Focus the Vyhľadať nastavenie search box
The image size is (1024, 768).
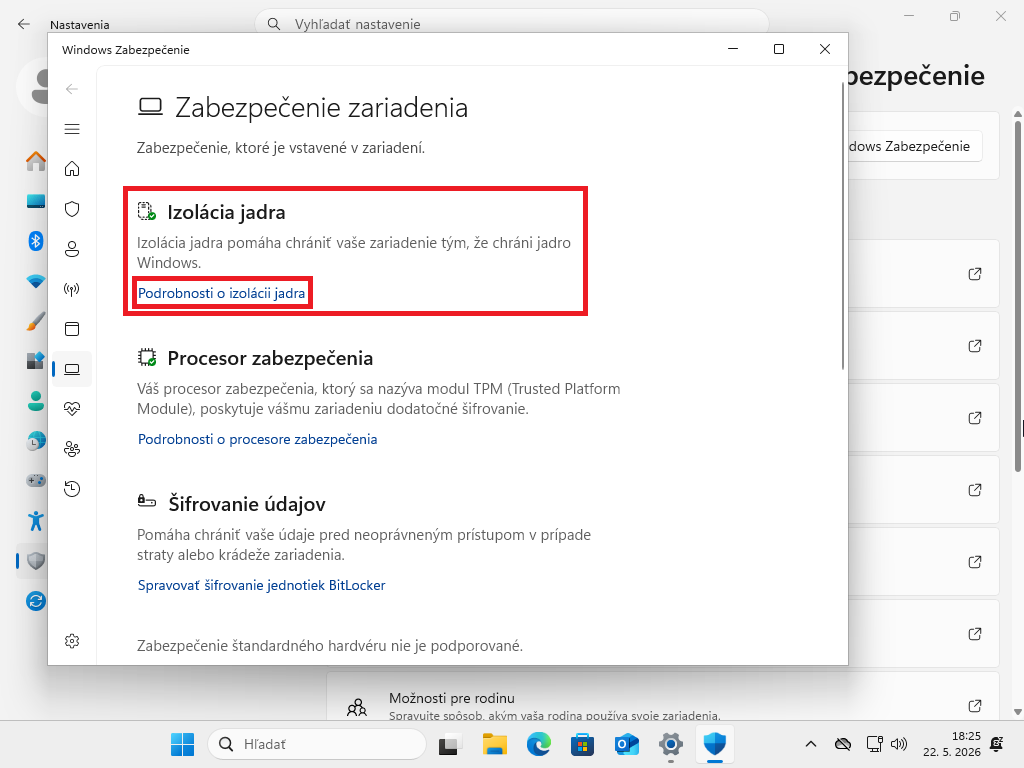point(511,24)
